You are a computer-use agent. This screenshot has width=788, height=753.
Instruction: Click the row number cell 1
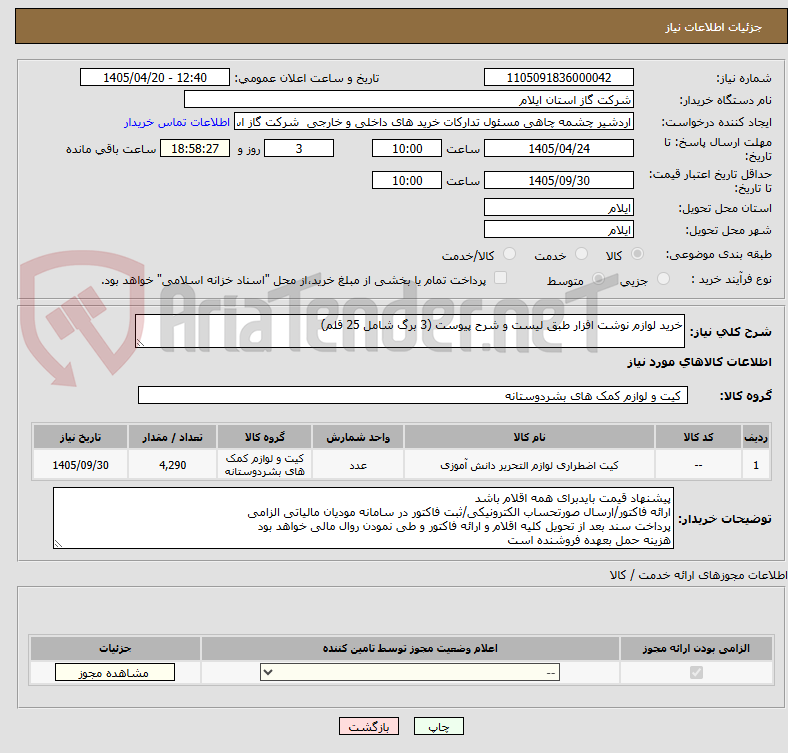756,465
